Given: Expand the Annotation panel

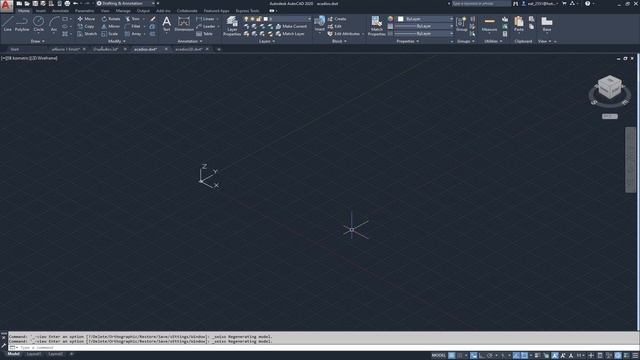Looking at the screenshot, I should point(190,41).
